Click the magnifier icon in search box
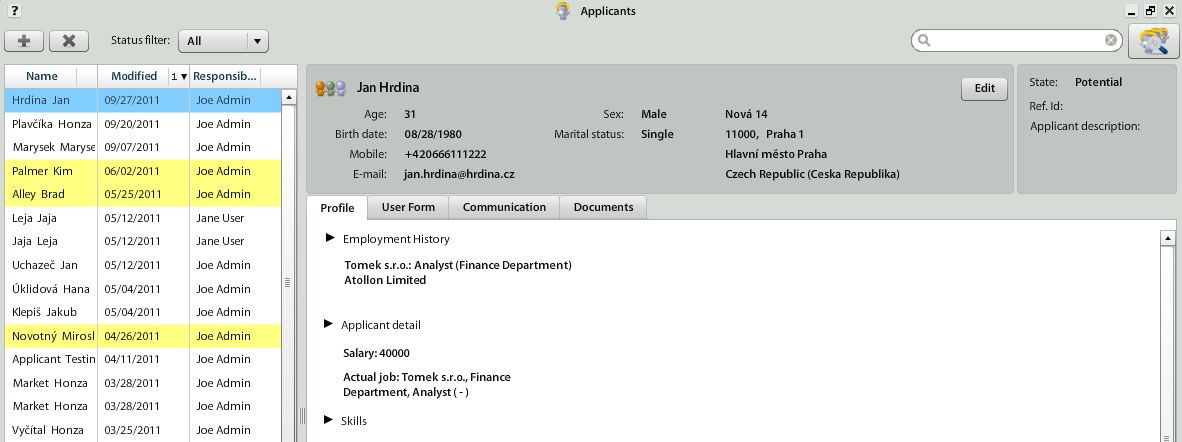 click(924, 41)
